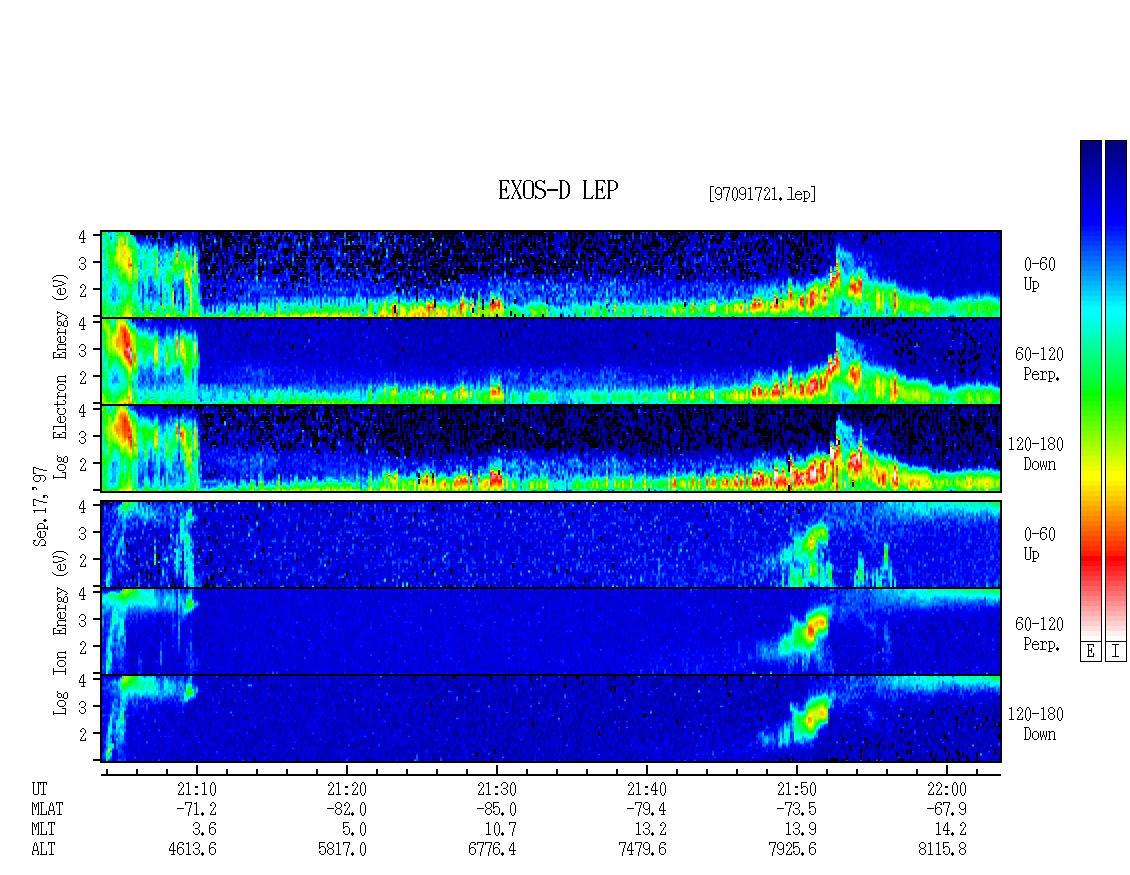1130x875 pixels.
Task: Click the MLT value 10.7
Action: [x=500, y=830]
